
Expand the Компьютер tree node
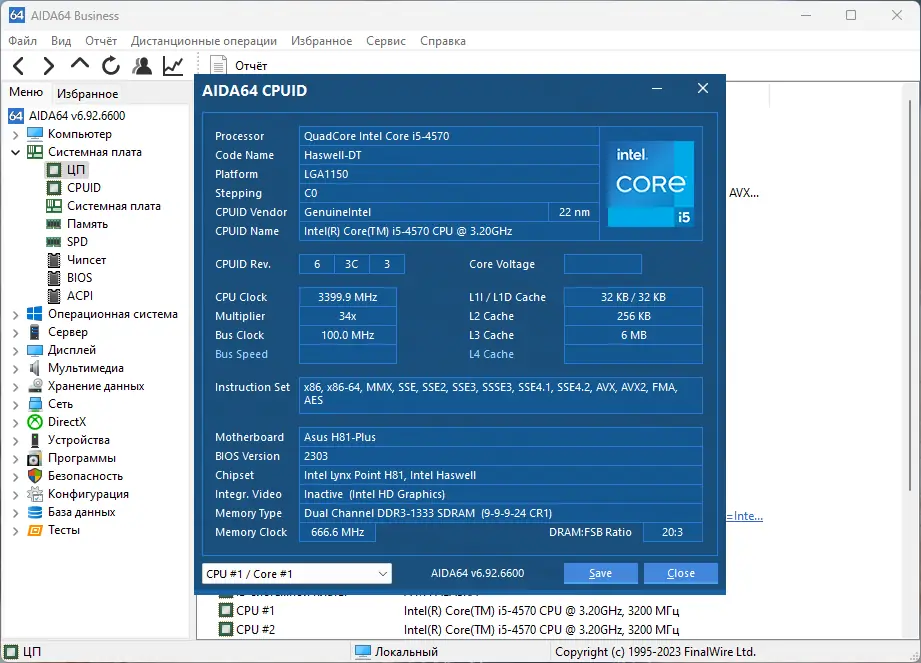click(x=15, y=134)
